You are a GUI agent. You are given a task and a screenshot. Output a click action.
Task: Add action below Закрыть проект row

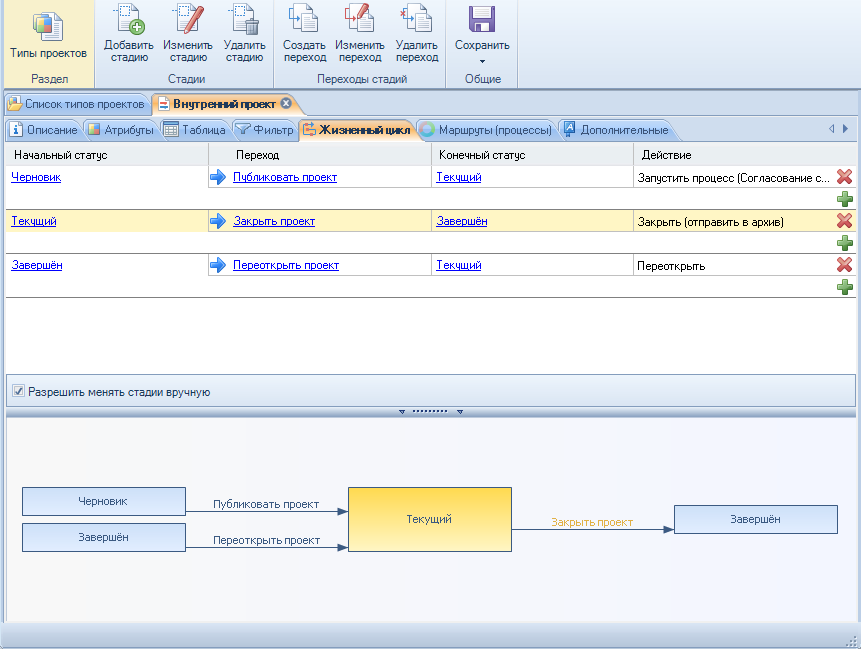coord(845,243)
